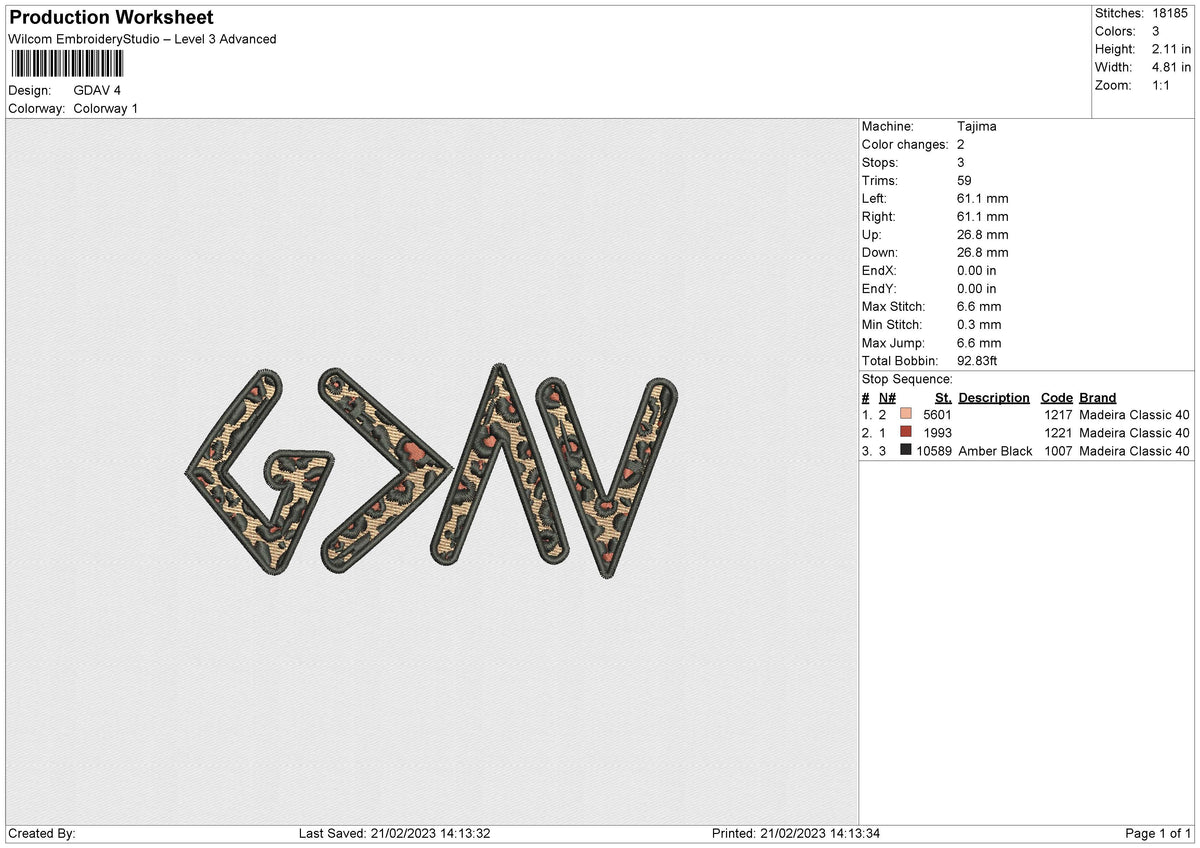Viewport: 1200px width, 848px height.
Task: Select the Colorway 1 label
Action: pyautogui.click(x=105, y=108)
